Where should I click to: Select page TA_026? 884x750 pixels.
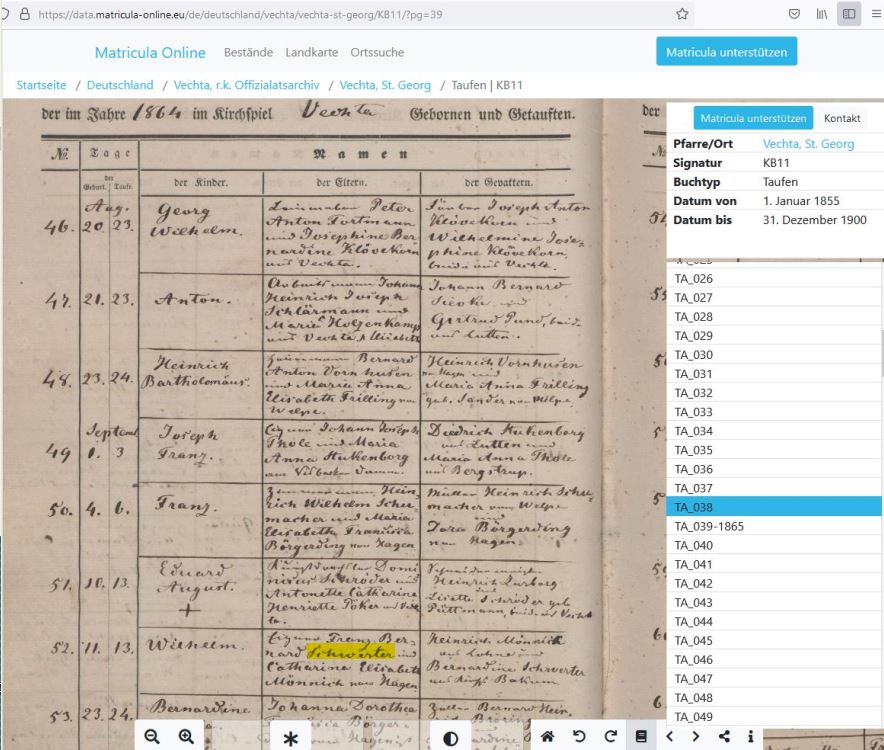[x=774, y=279]
